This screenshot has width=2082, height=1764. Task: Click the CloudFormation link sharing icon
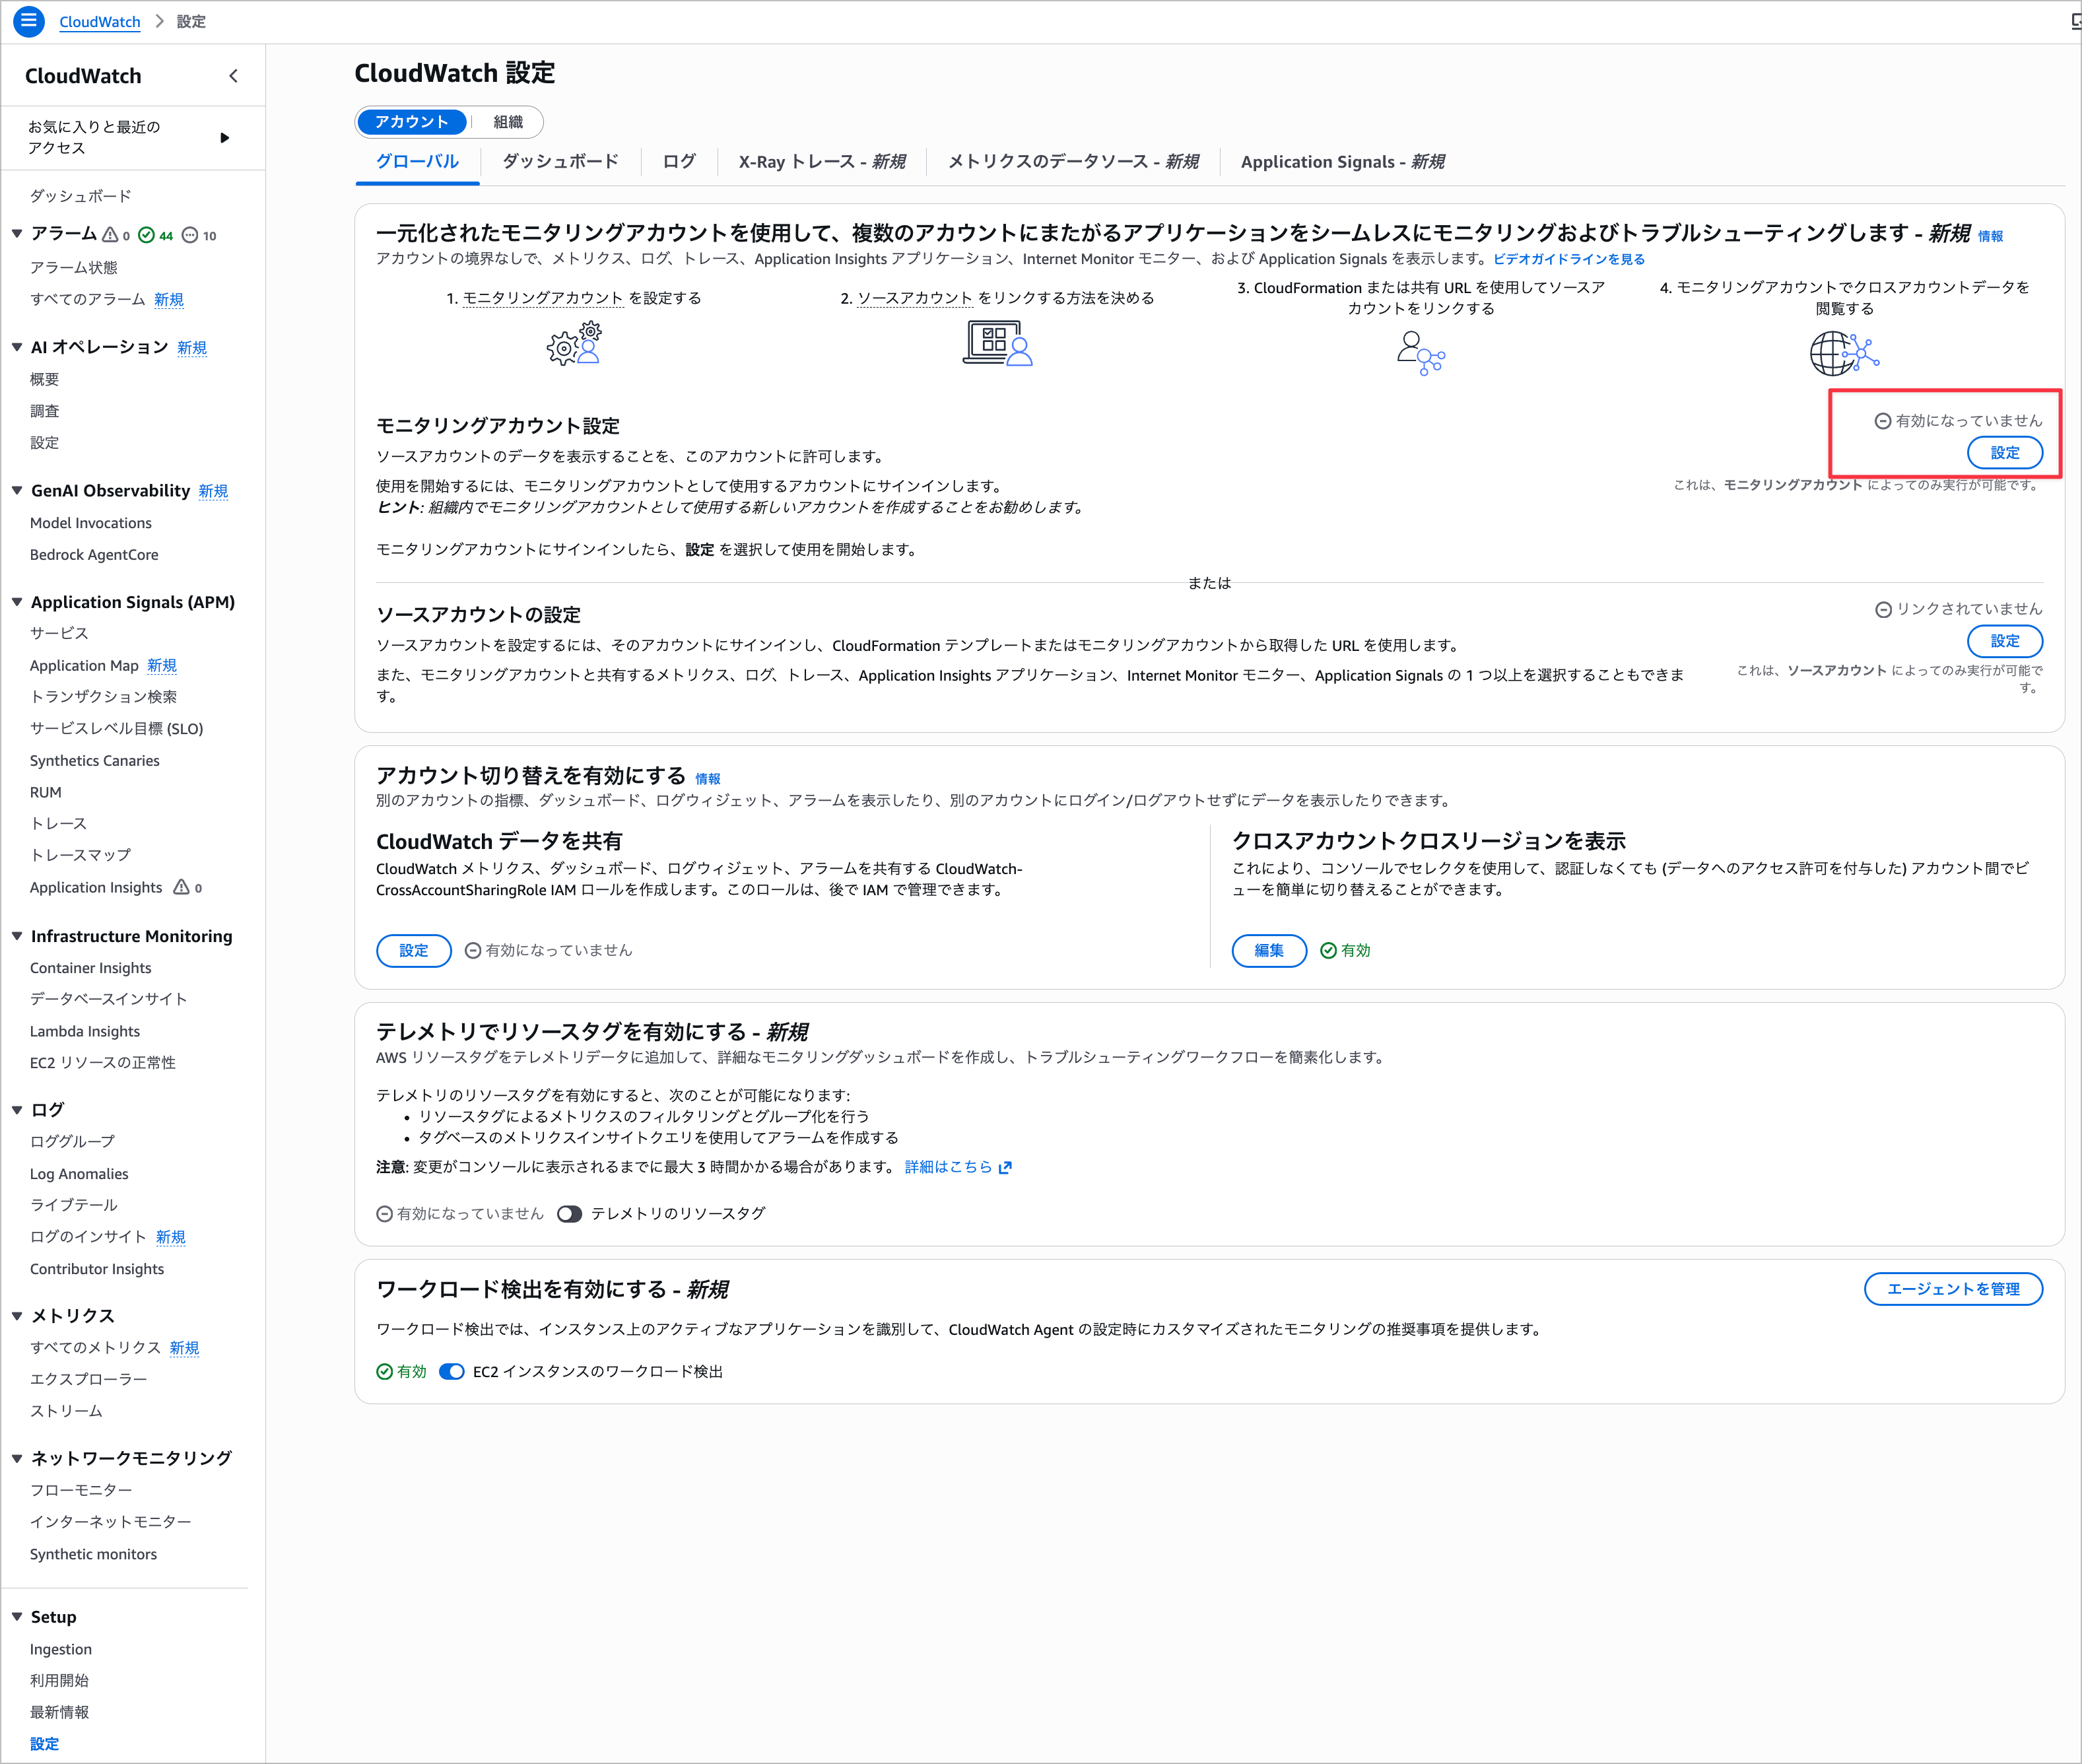tap(1420, 353)
